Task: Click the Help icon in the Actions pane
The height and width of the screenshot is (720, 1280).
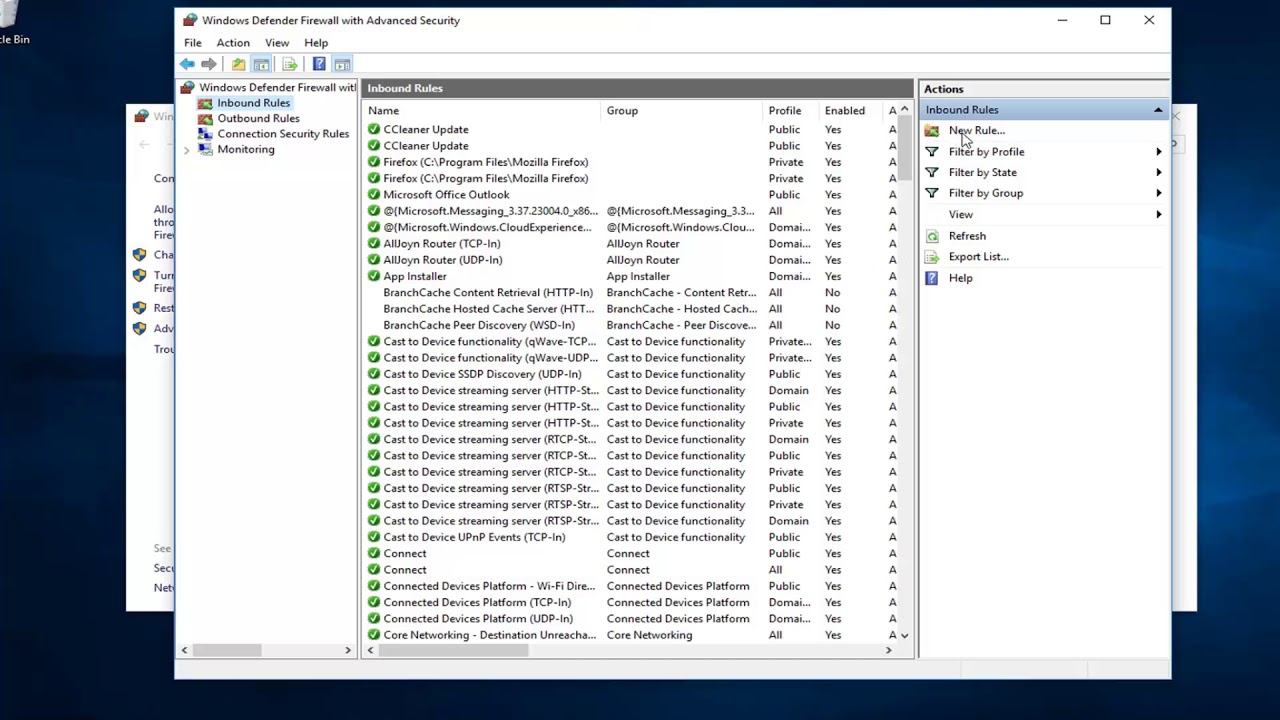Action: [932, 278]
